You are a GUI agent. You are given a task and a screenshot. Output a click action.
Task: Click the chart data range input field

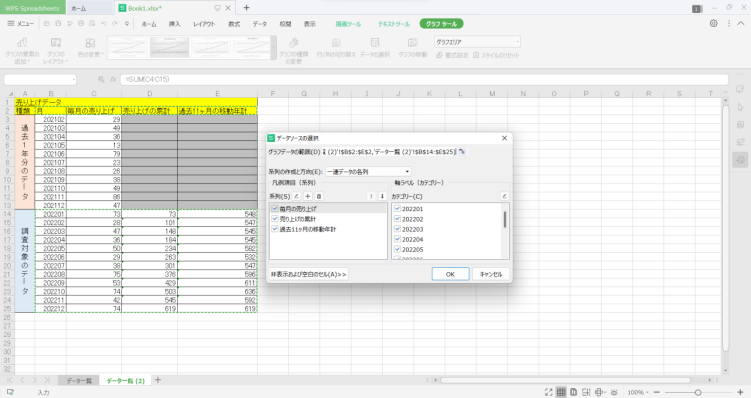(390, 152)
